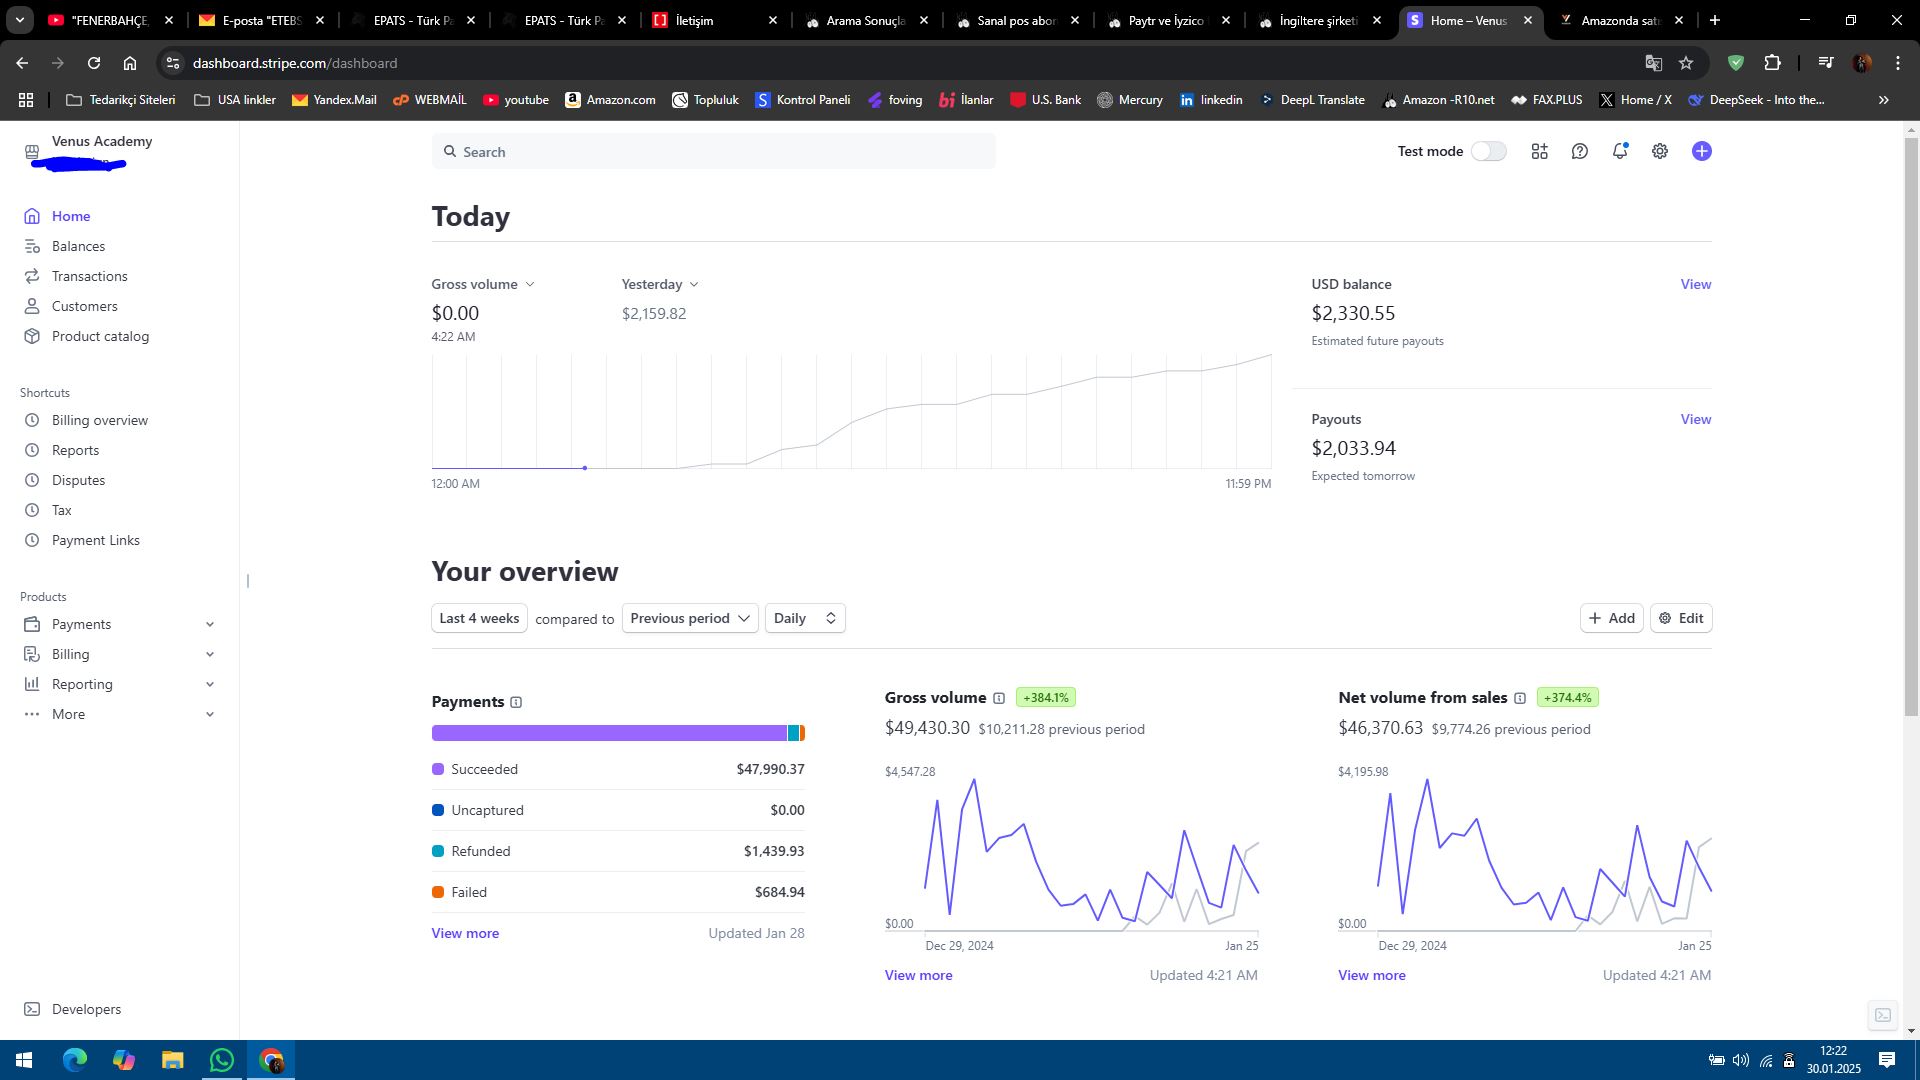Screen dimensions: 1920x1080
Task: Open WhatsApp from the taskbar
Action: coord(221,1060)
